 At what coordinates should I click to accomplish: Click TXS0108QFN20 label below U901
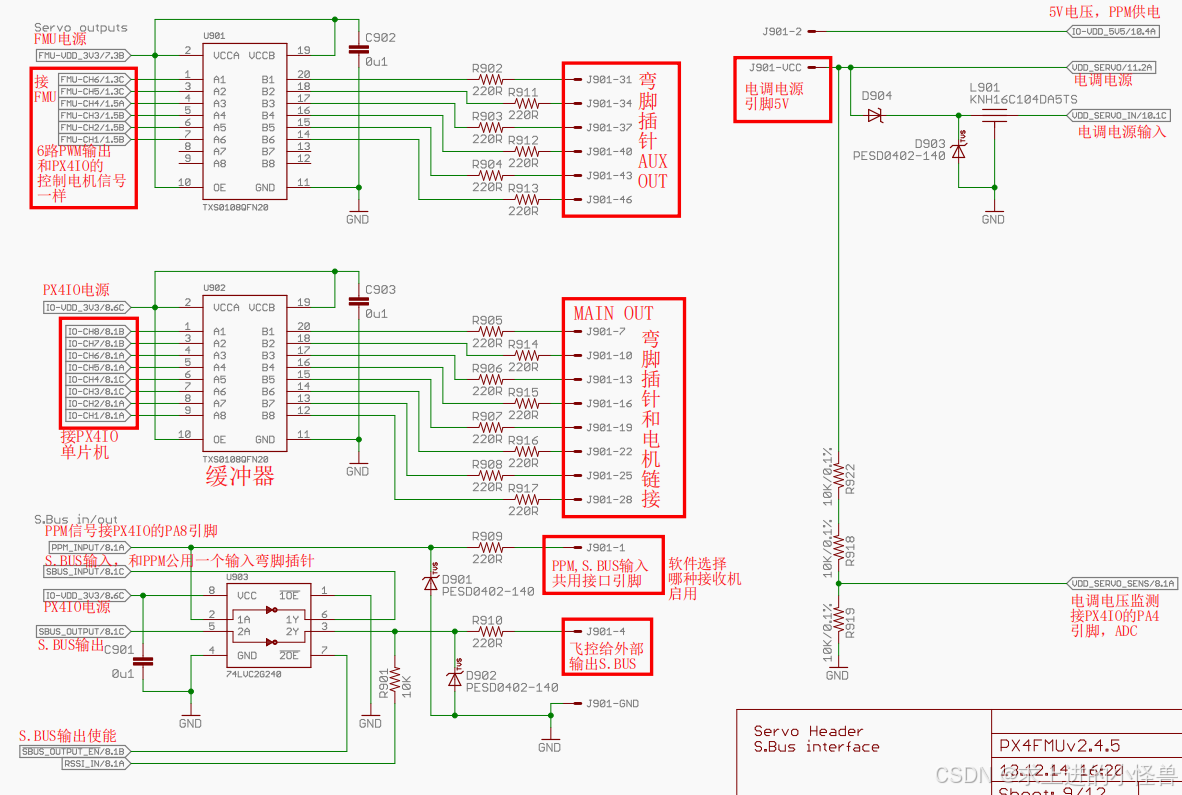[235, 207]
